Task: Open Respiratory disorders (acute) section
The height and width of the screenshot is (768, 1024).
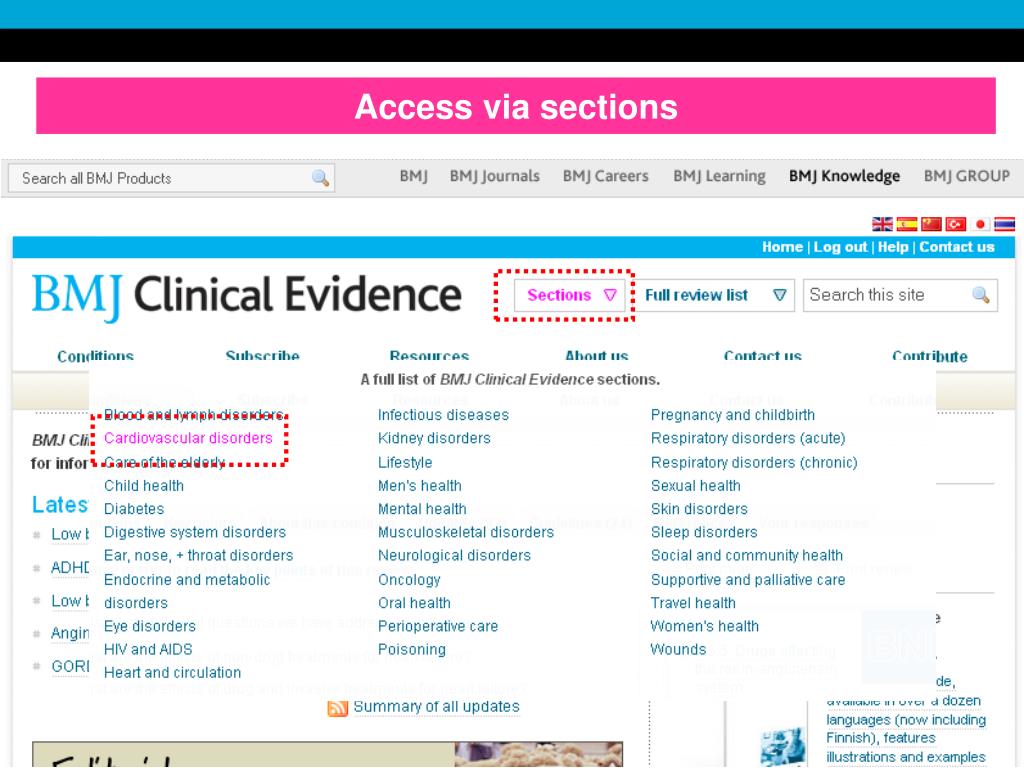Action: [x=748, y=438]
